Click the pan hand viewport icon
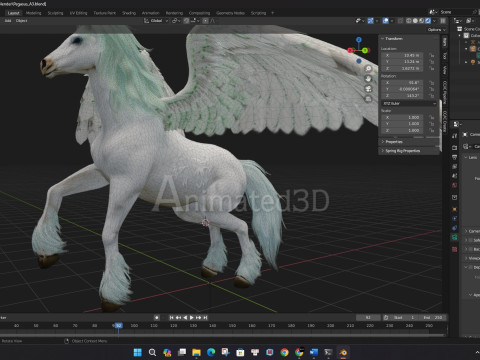This screenshot has width=480, height=360. click(x=368, y=79)
